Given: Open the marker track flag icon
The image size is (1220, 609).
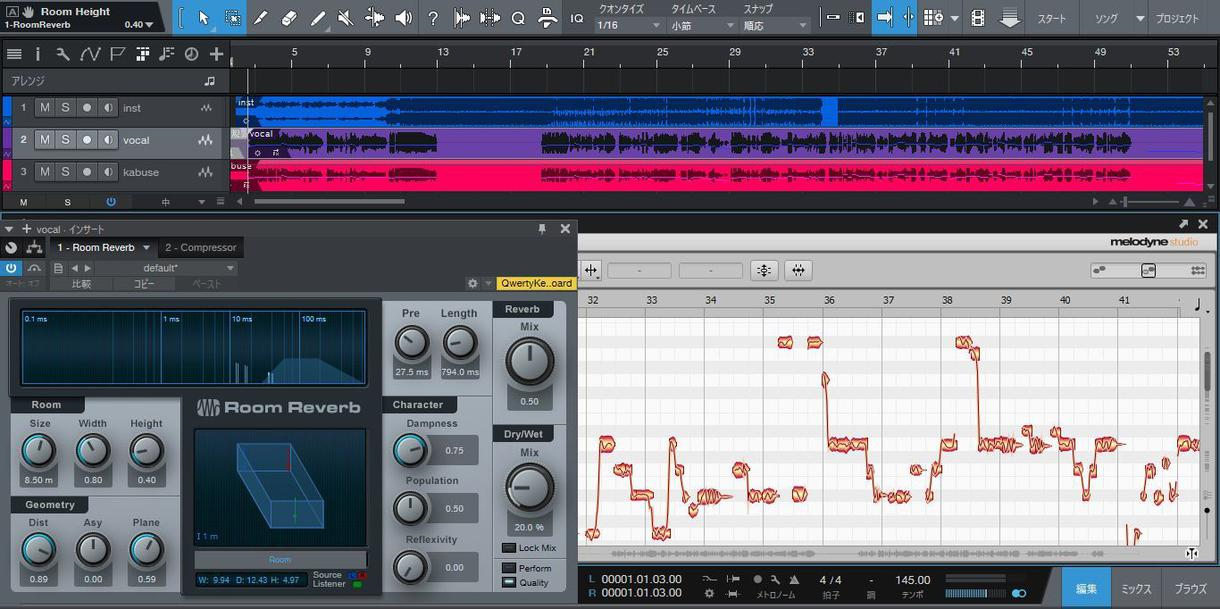Looking at the screenshot, I should pos(117,54).
